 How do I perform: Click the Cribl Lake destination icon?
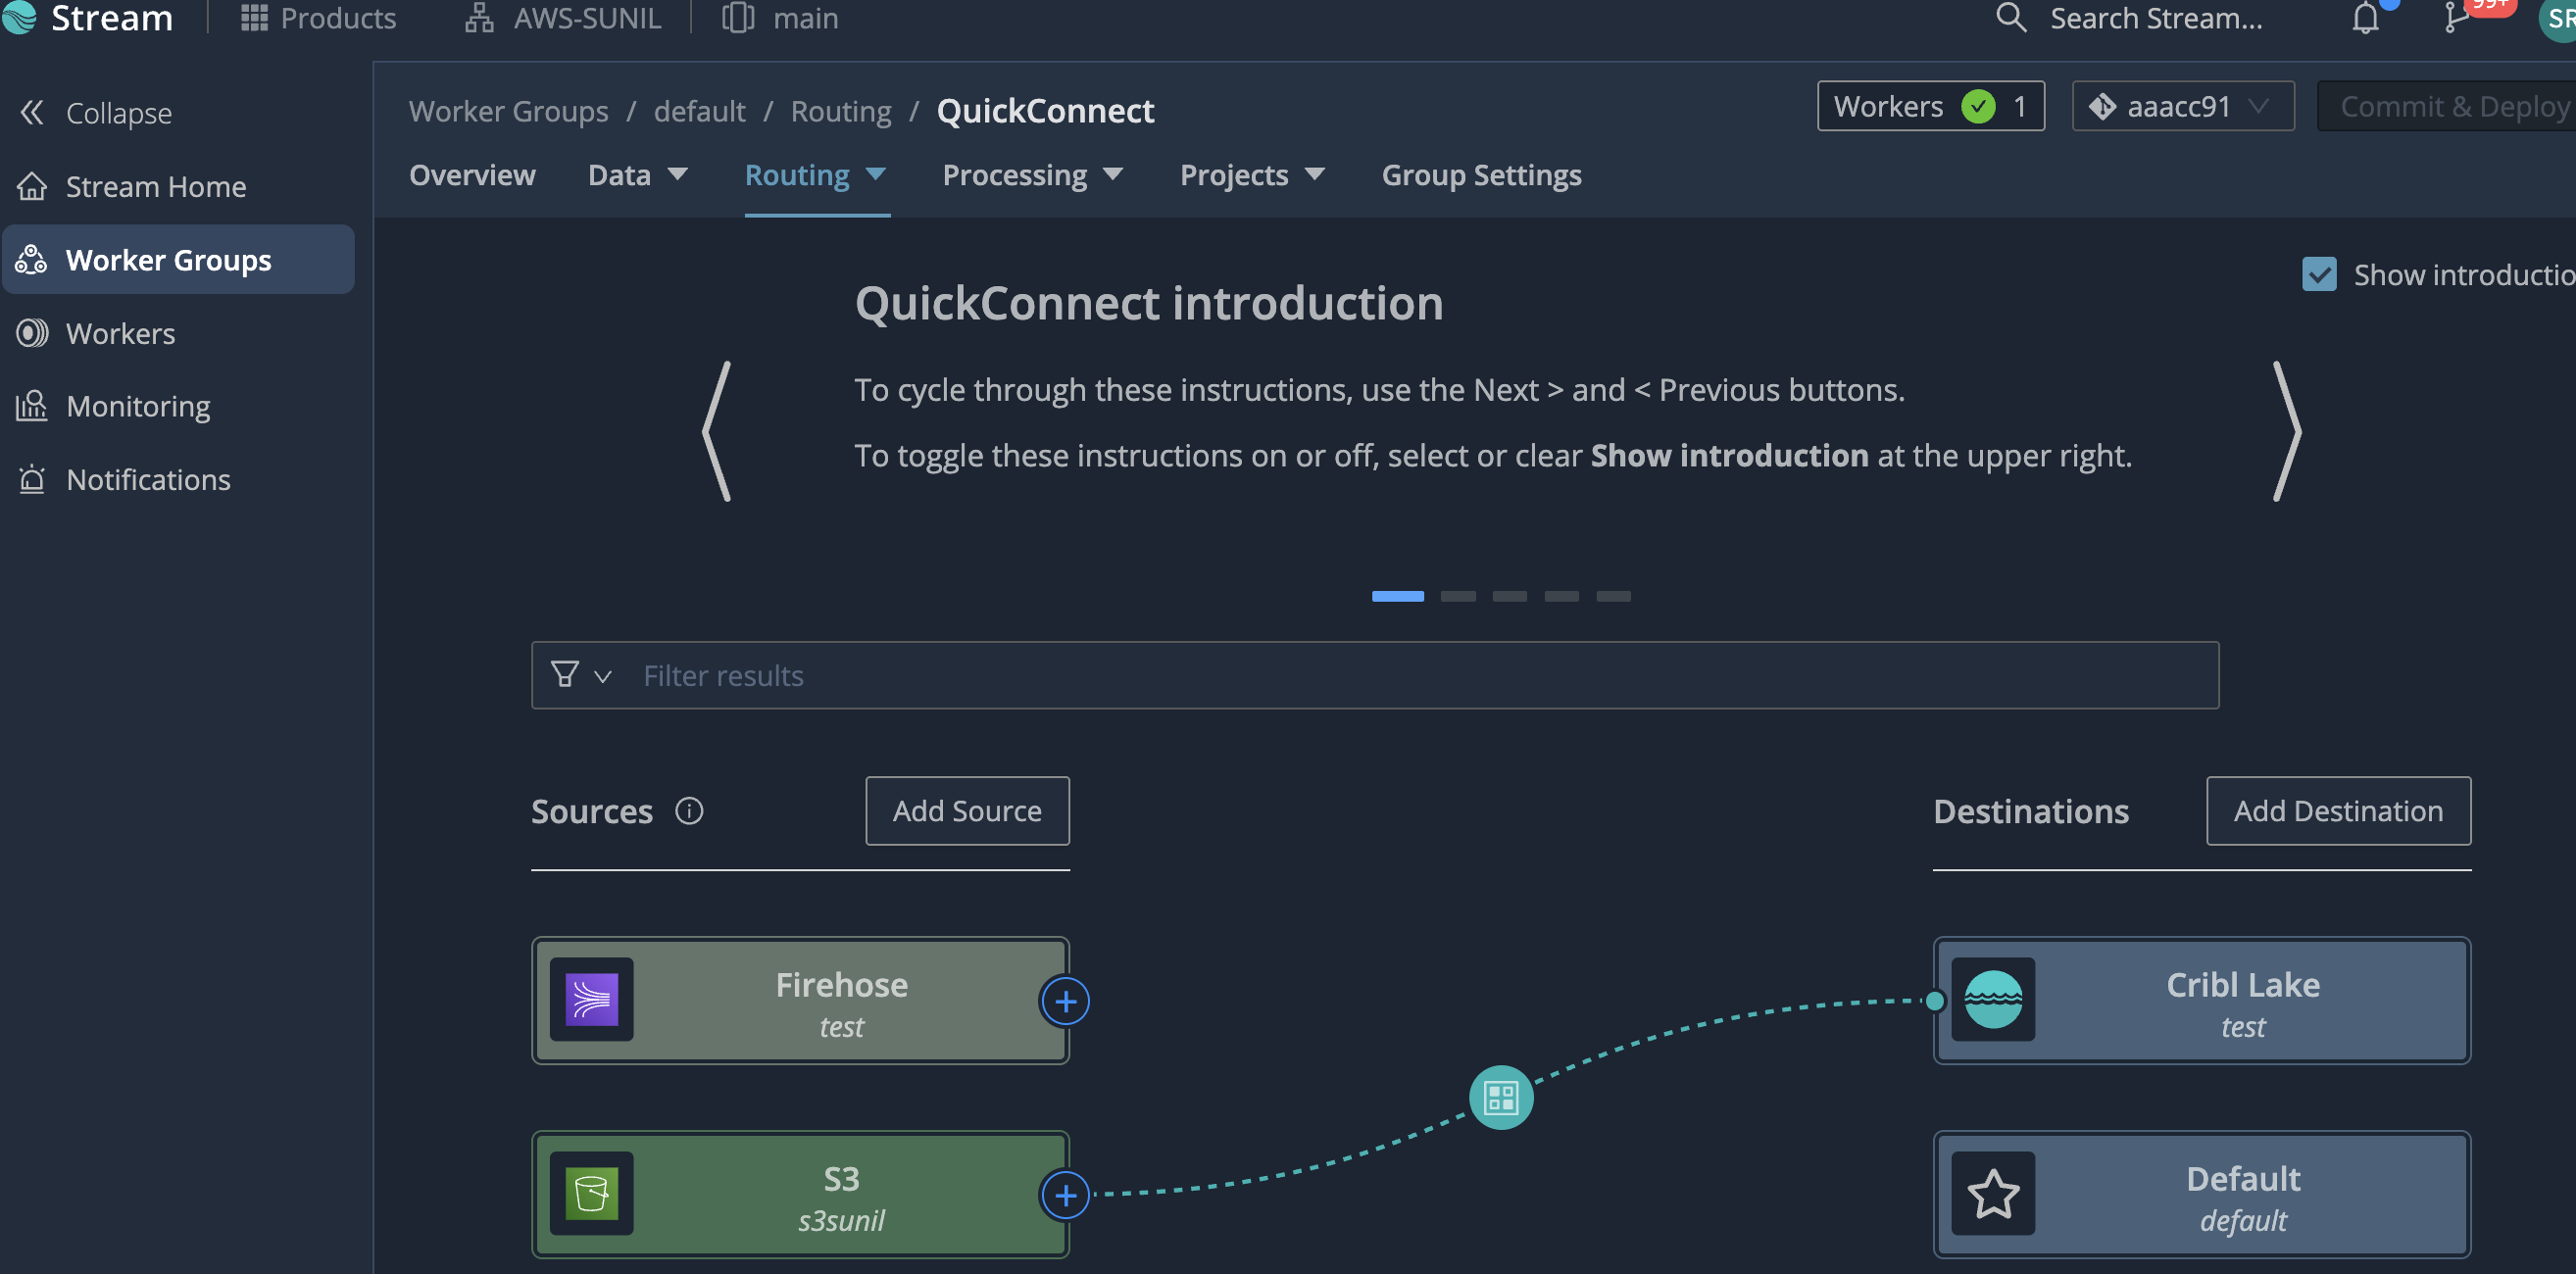pyautogui.click(x=1993, y=1000)
